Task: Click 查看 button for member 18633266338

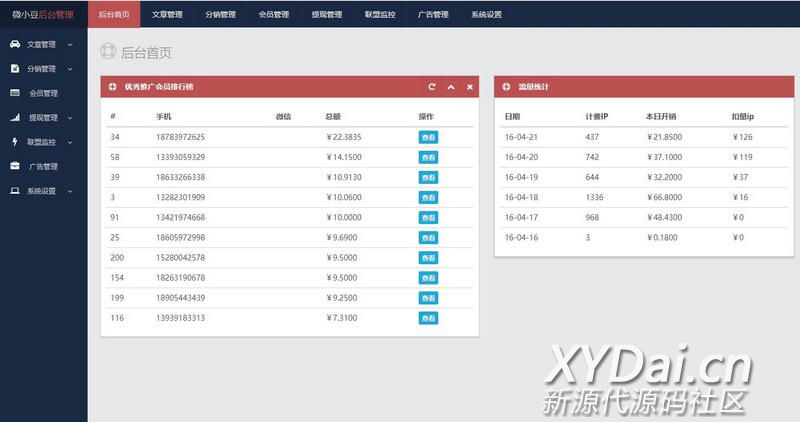Action: pos(428,178)
